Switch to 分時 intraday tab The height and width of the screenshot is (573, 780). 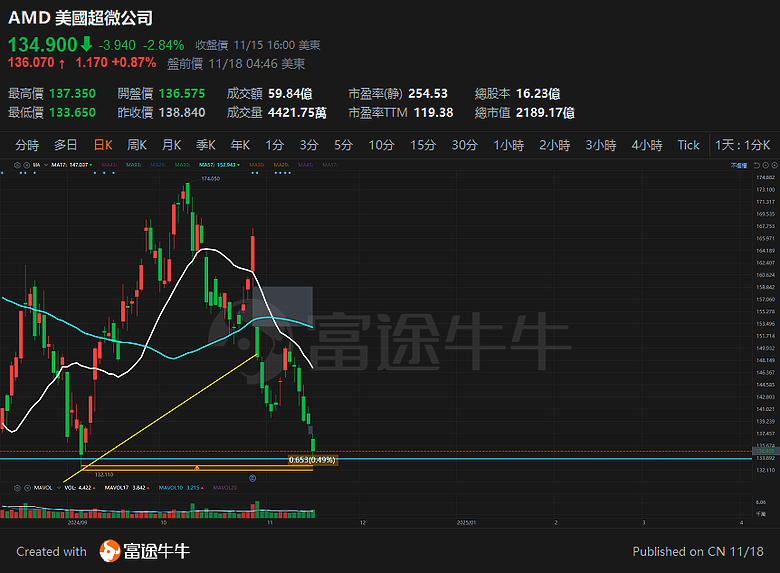pos(27,145)
